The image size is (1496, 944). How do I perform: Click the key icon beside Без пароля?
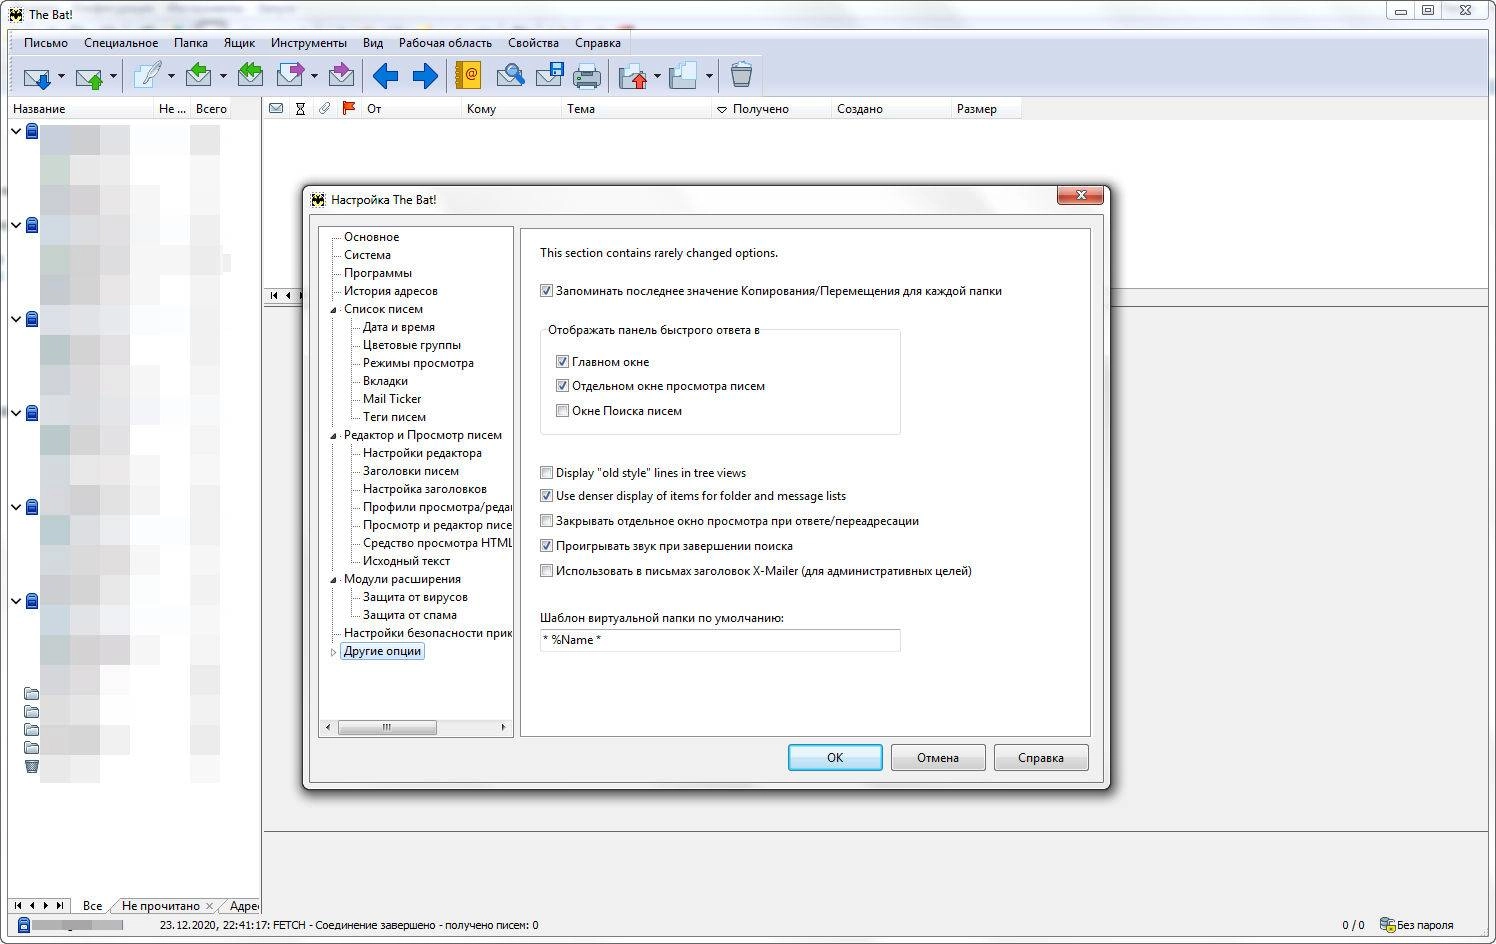pos(1387,925)
